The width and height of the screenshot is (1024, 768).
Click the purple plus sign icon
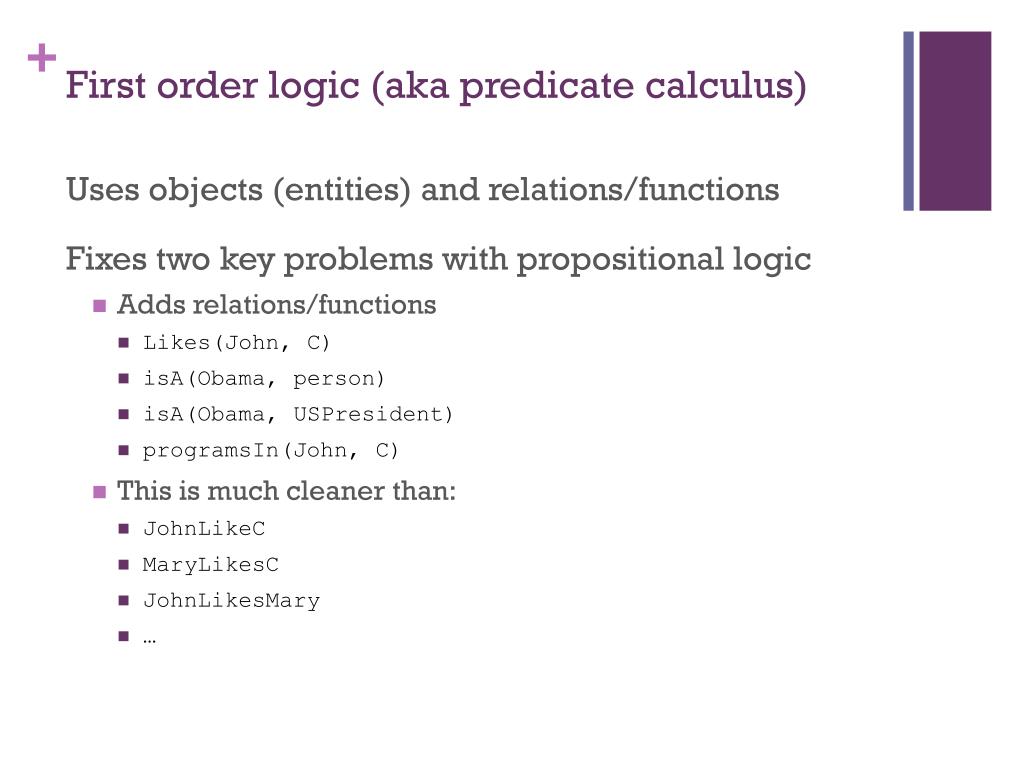click(42, 57)
